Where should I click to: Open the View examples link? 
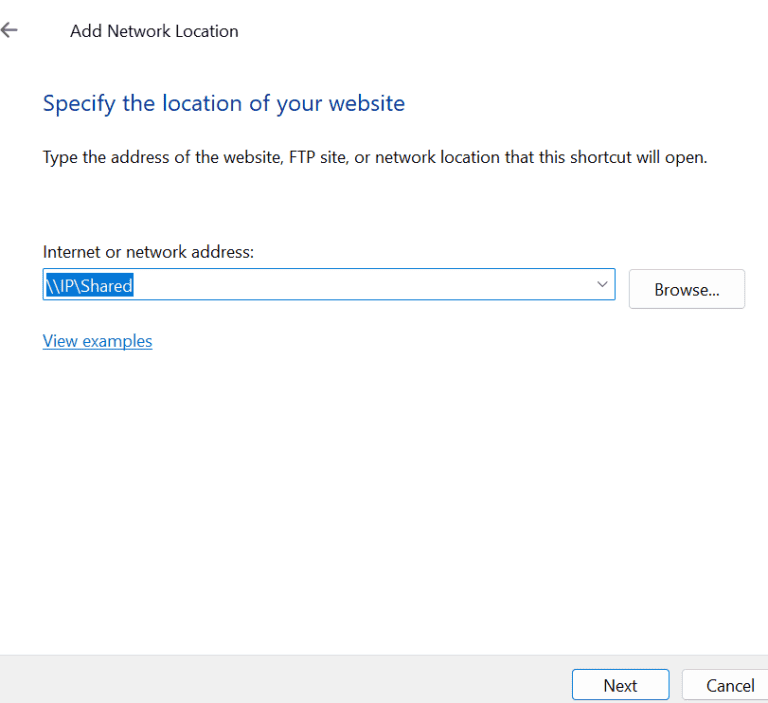(x=97, y=341)
